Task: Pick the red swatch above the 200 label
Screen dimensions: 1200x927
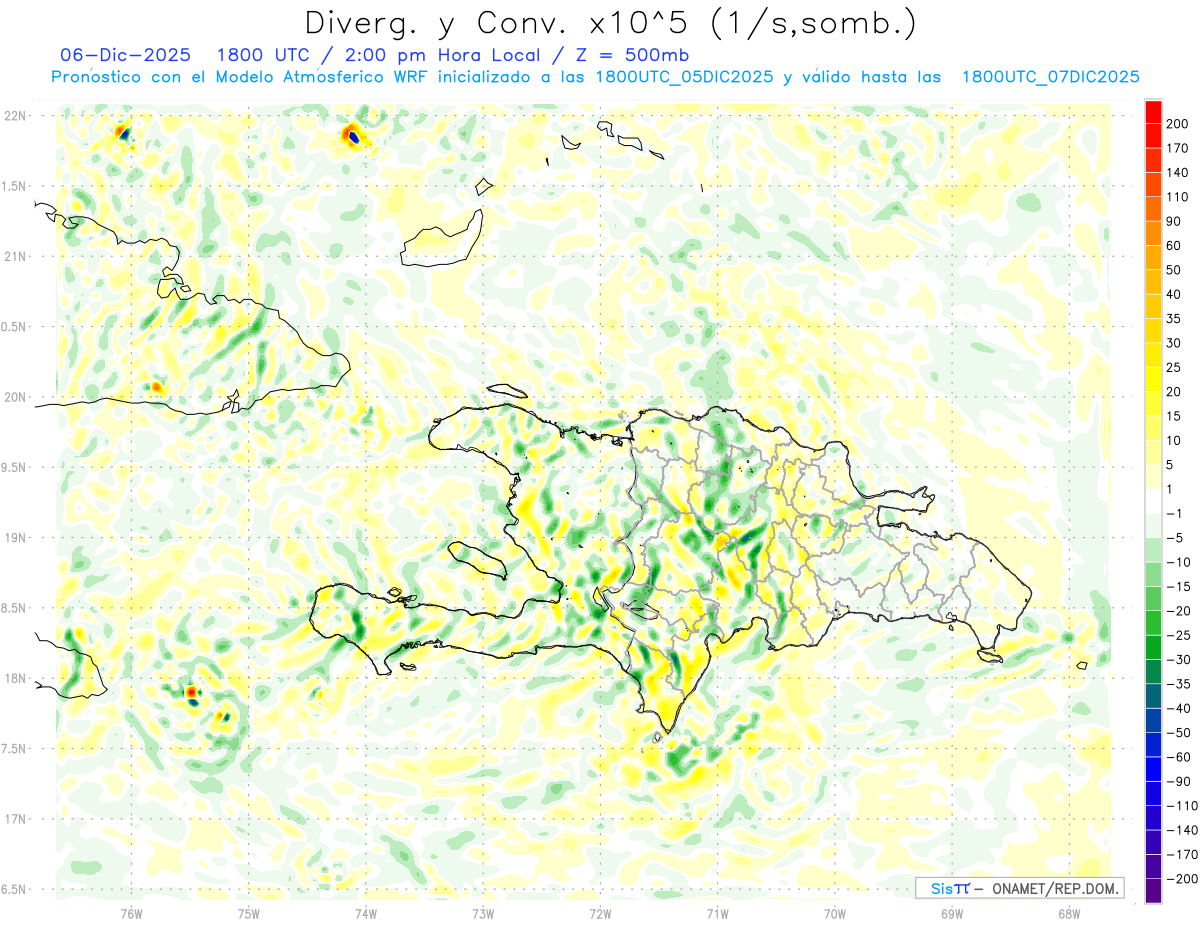Action: tap(1153, 111)
